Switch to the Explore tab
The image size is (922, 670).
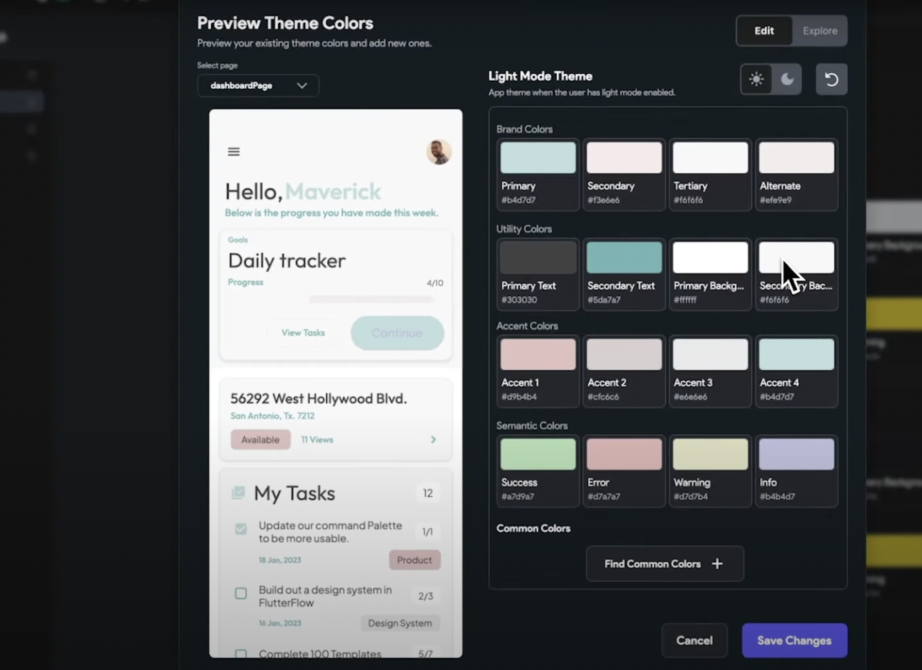pos(819,30)
